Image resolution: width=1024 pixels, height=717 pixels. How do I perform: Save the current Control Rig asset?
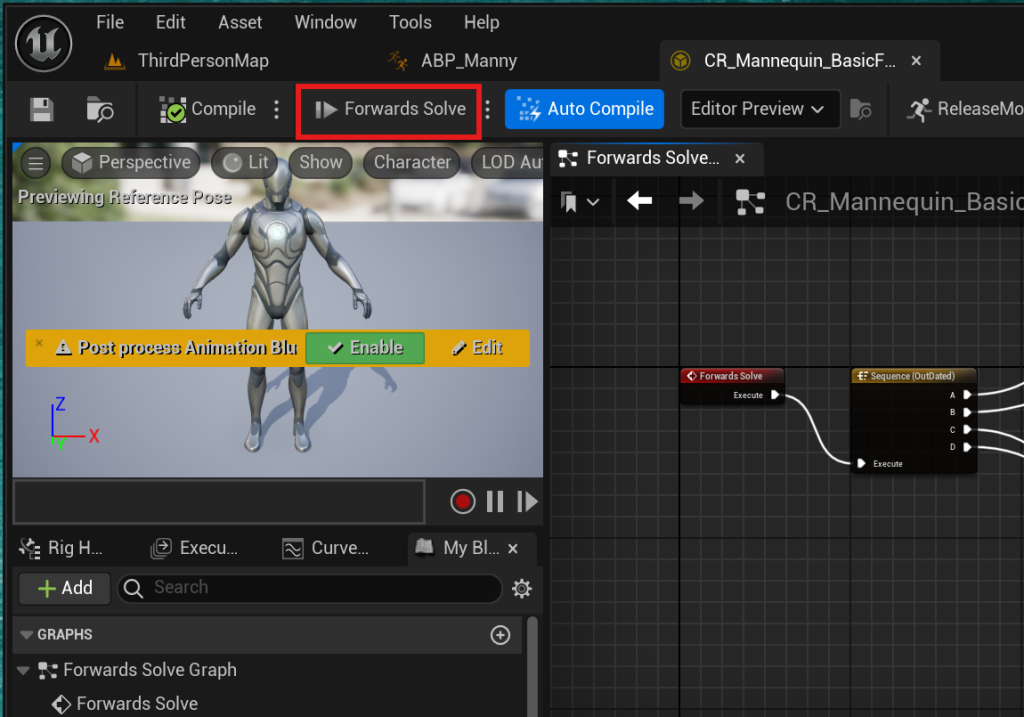click(42, 109)
